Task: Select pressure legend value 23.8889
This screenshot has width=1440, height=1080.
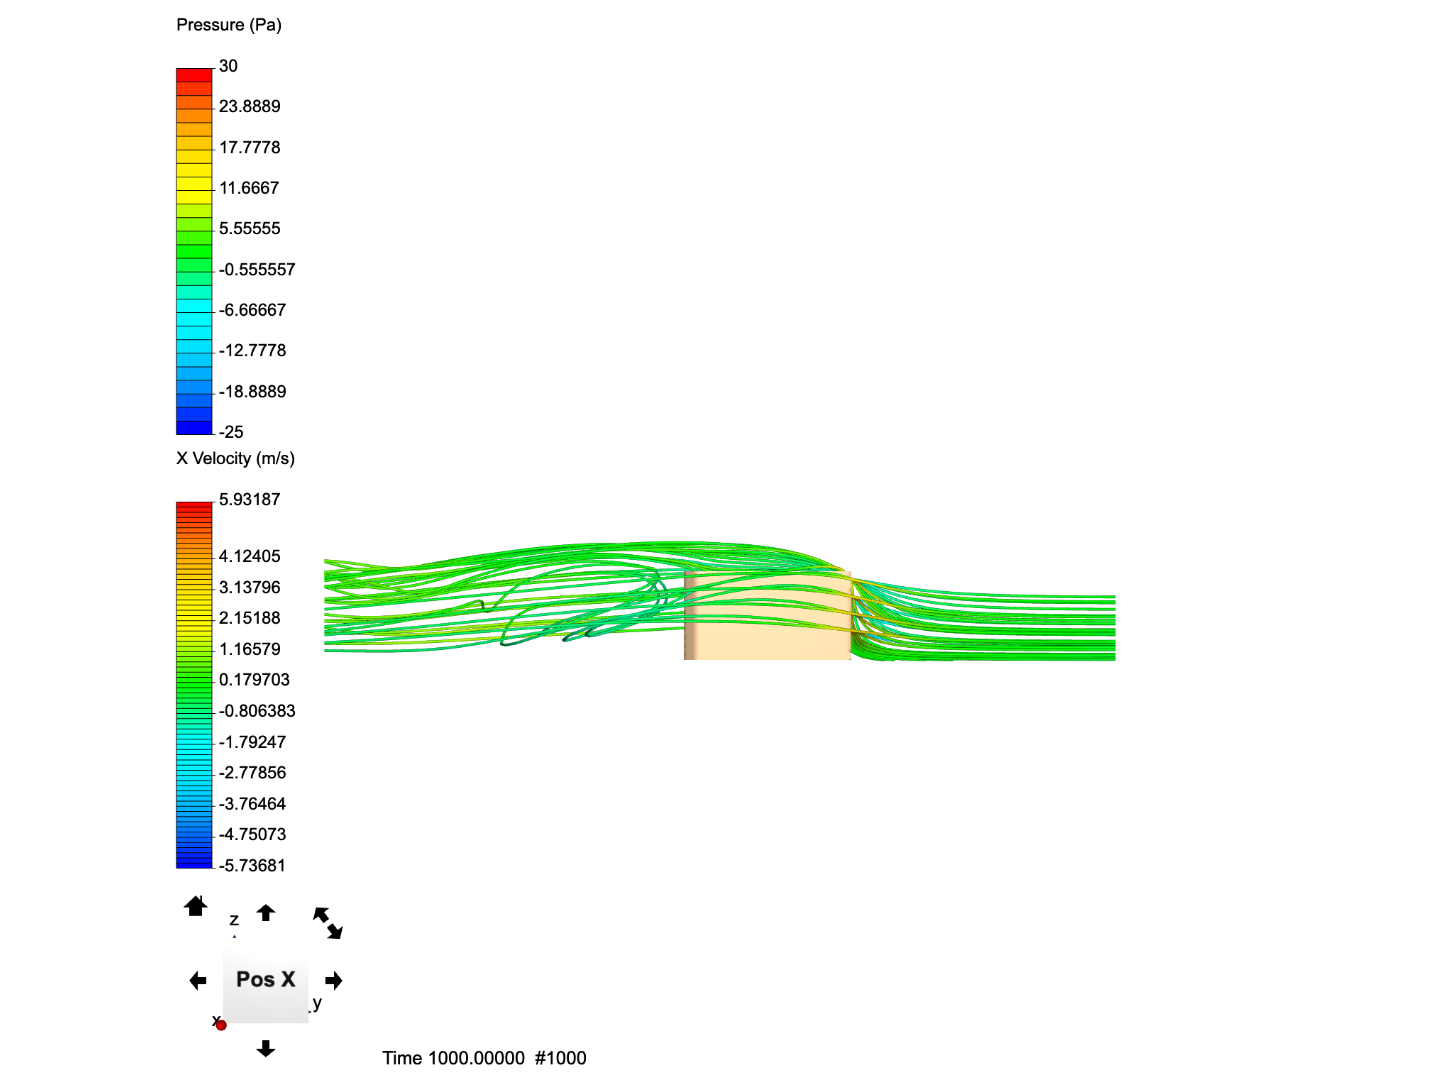Action: click(250, 106)
